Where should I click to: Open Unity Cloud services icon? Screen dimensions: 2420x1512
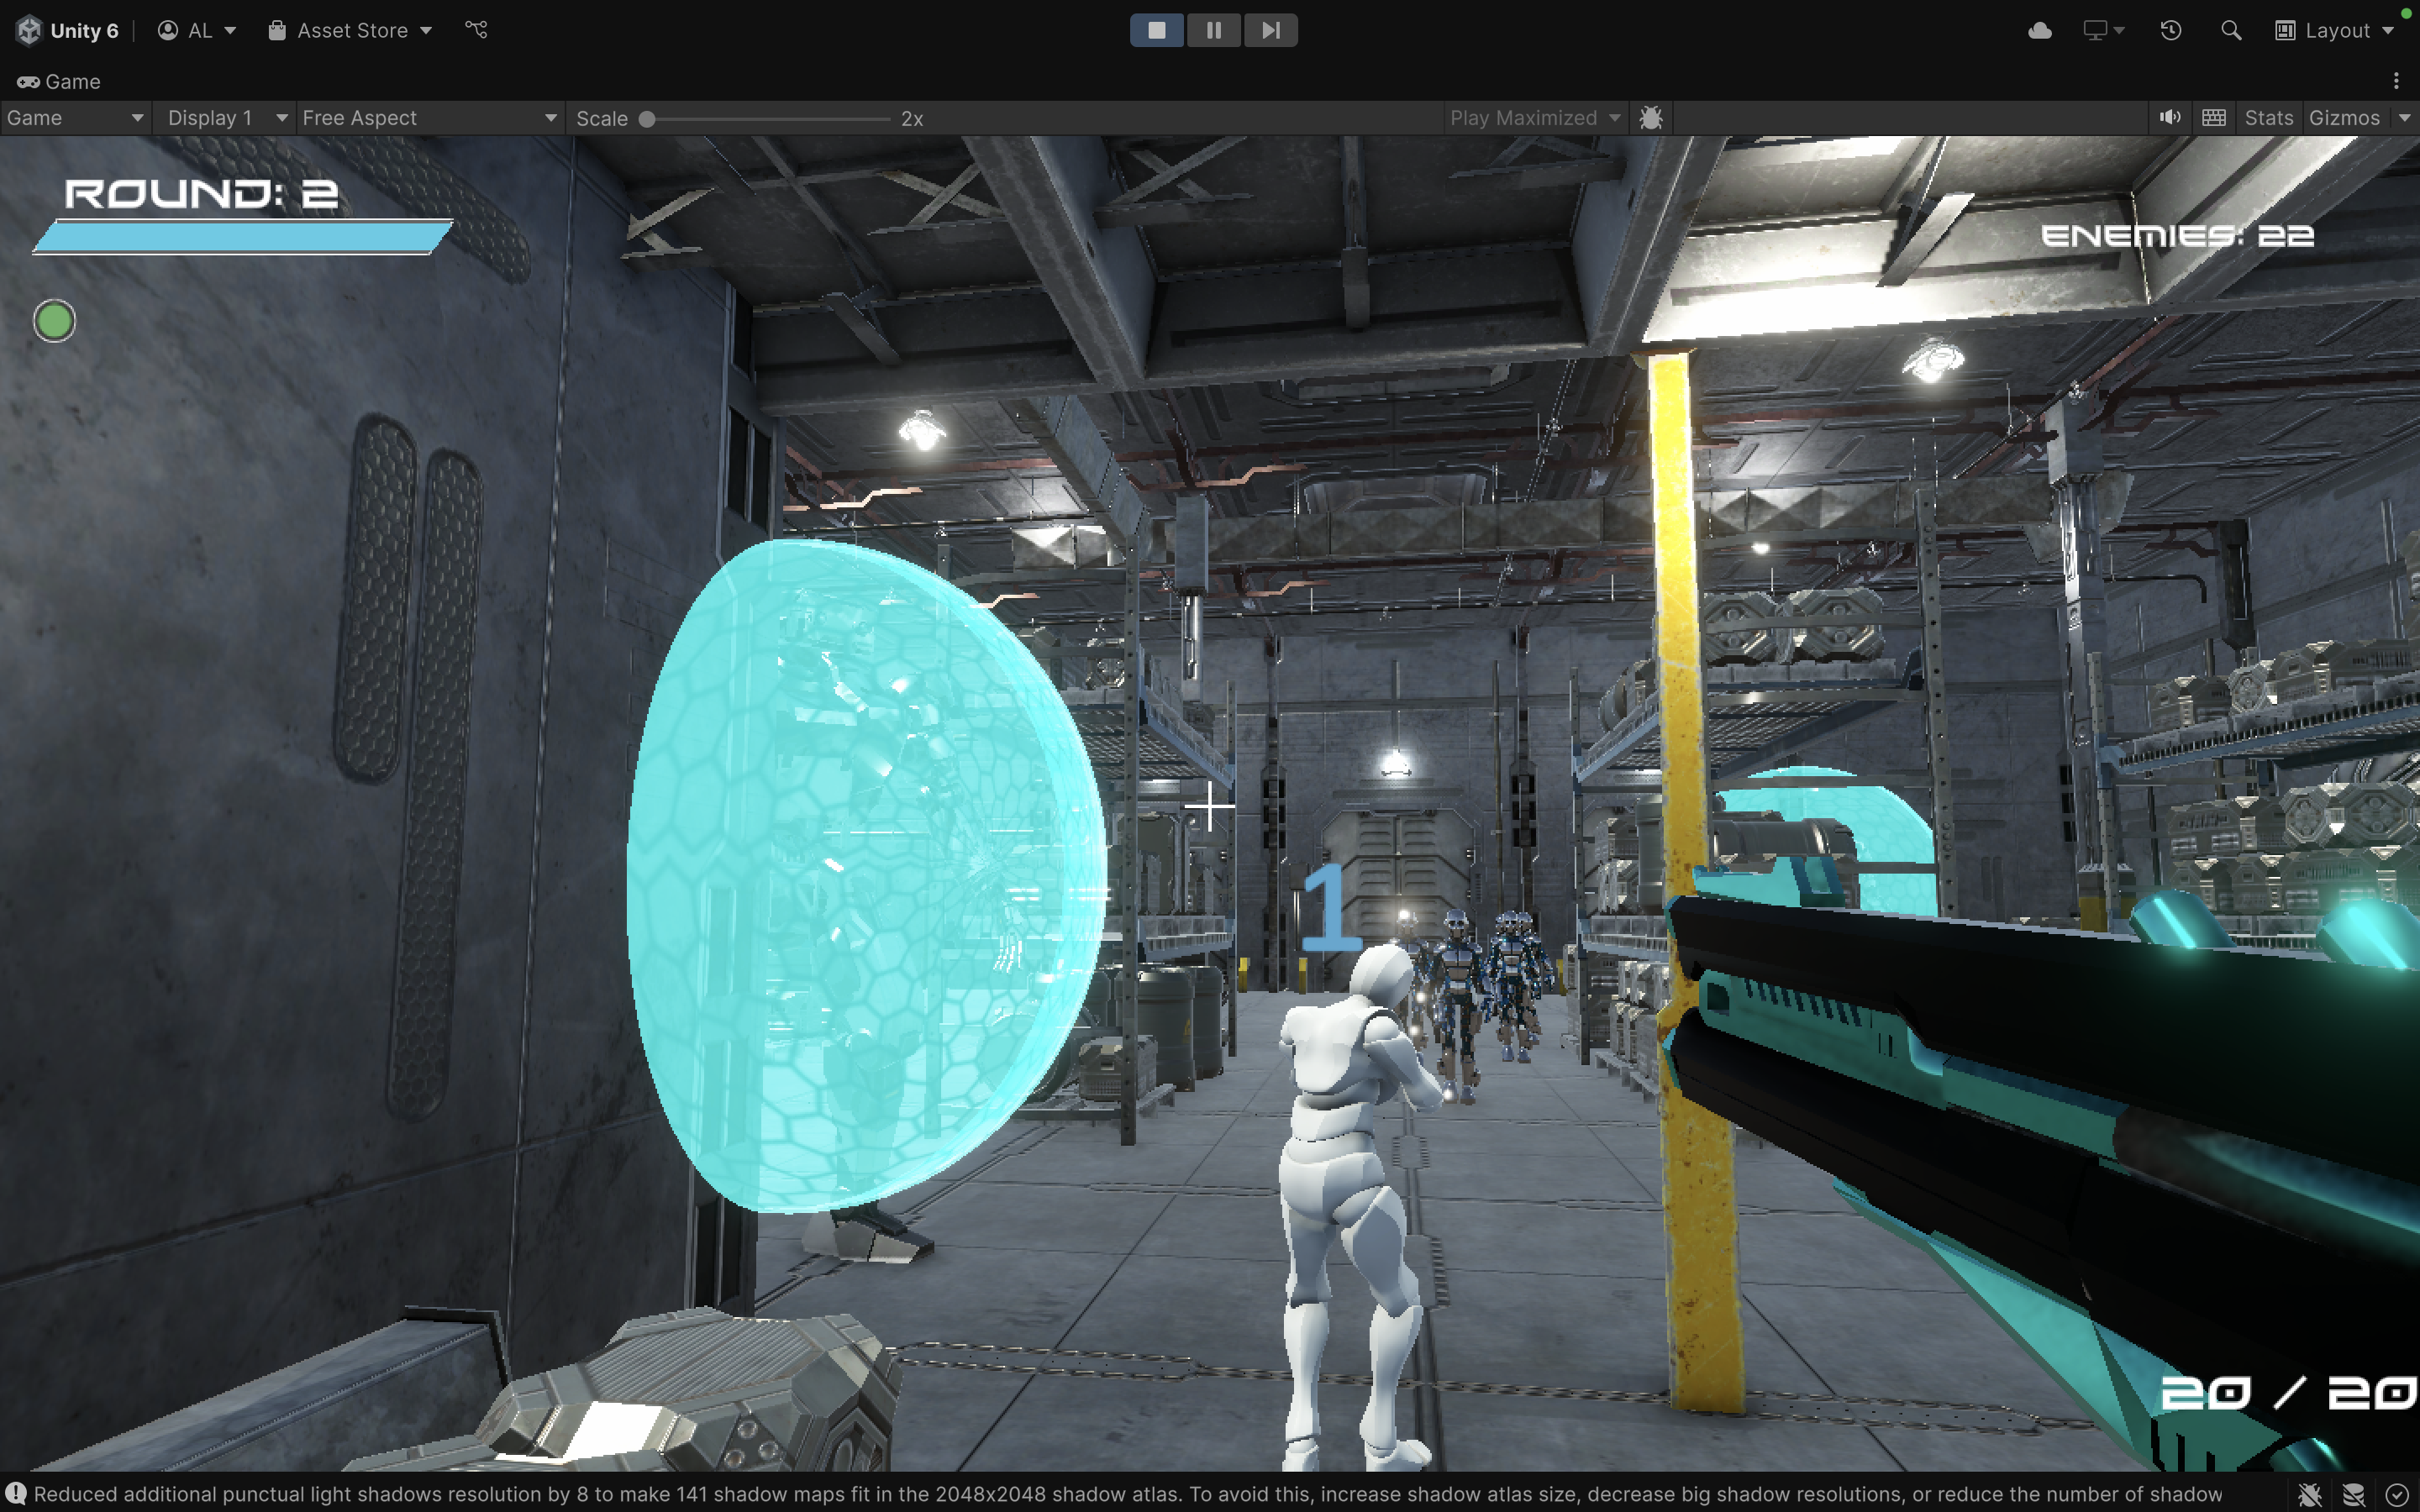pyautogui.click(x=2040, y=30)
